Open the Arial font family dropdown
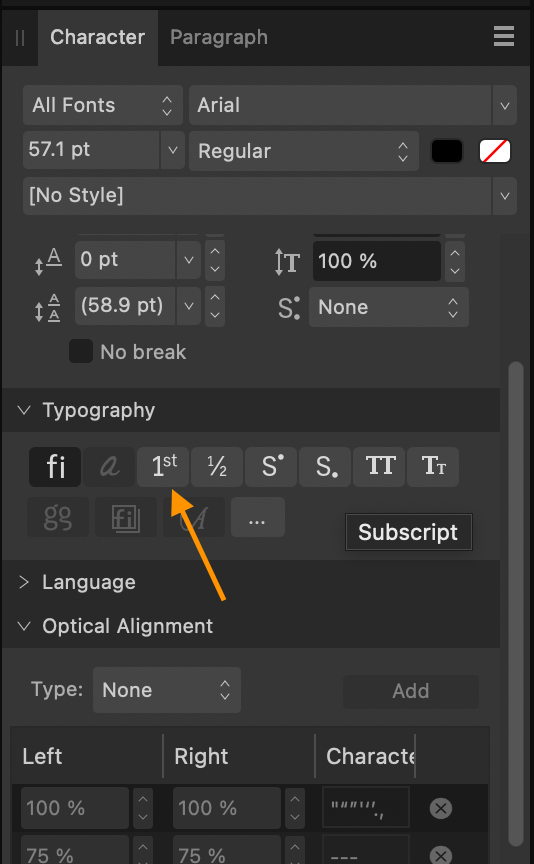Viewport: 534px width, 864px height. coord(353,105)
